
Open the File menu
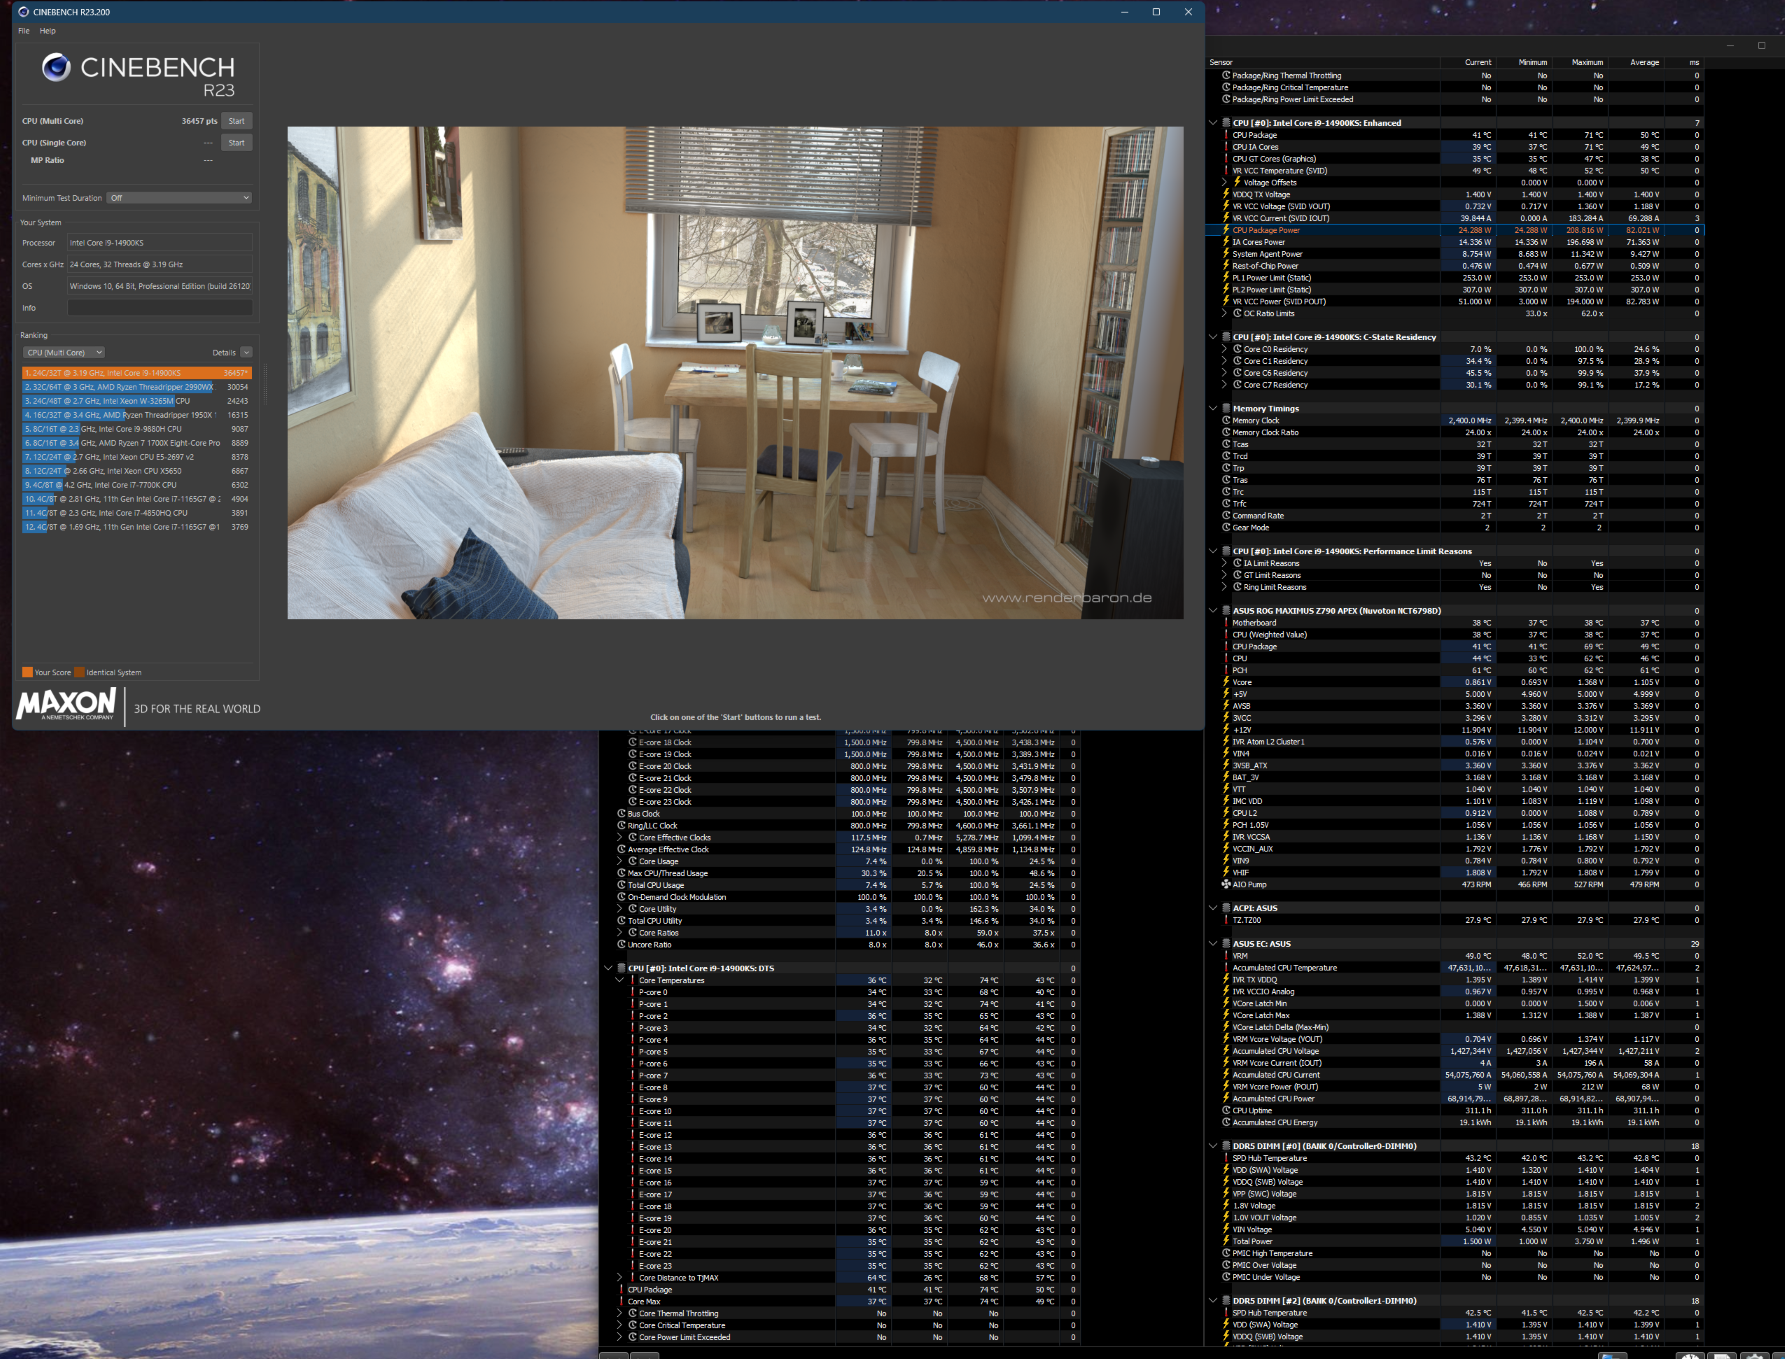(24, 31)
